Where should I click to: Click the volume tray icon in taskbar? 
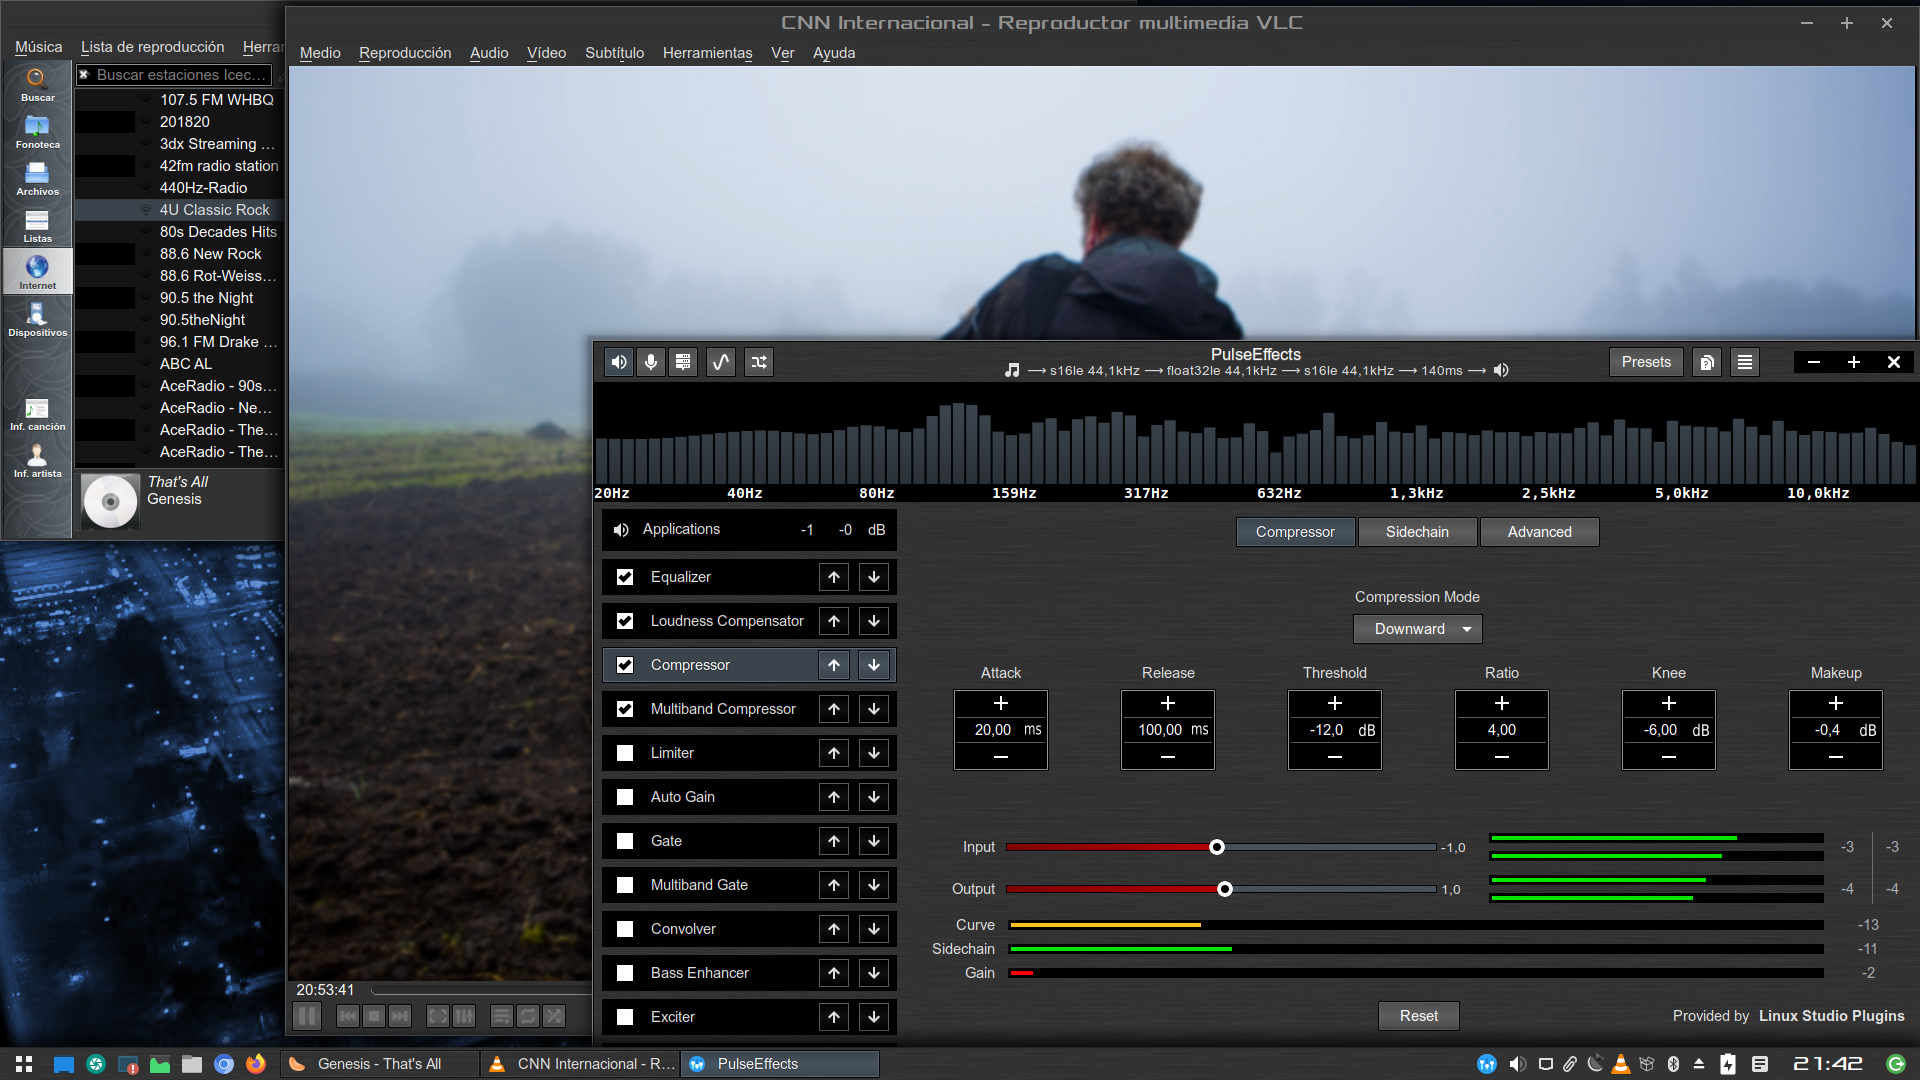pyautogui.click(x=1517, y=1064)
